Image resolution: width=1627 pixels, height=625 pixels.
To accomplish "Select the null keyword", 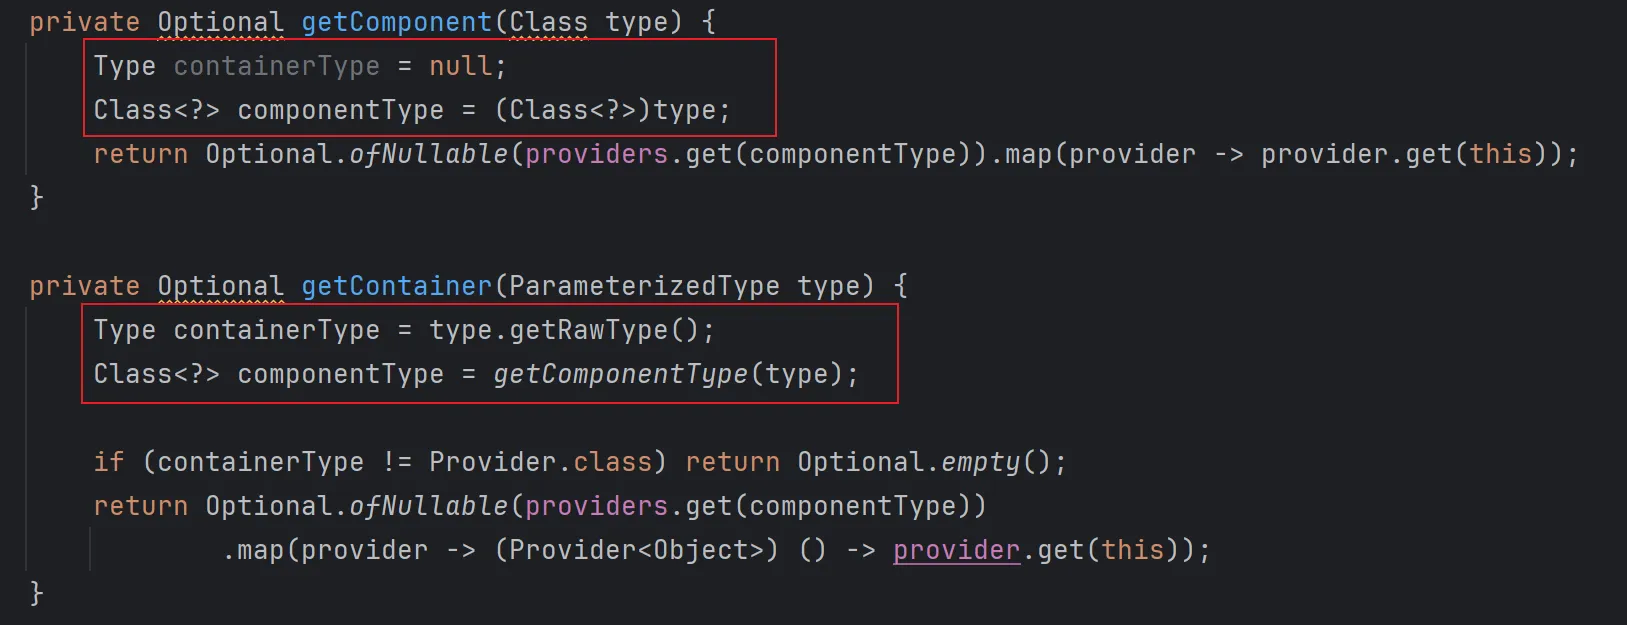I will point(460,66).
